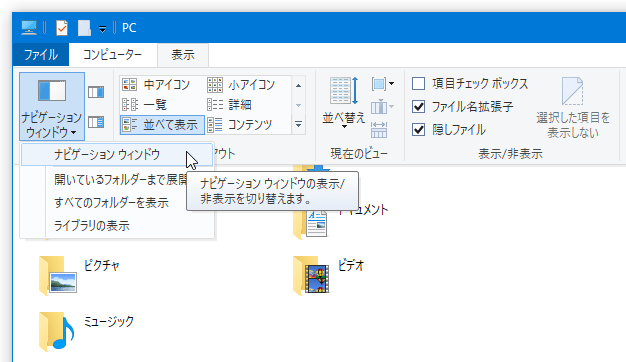Click size all columns to fit icon
Viewport: 626px width, 362px height.
coord(378,130)
